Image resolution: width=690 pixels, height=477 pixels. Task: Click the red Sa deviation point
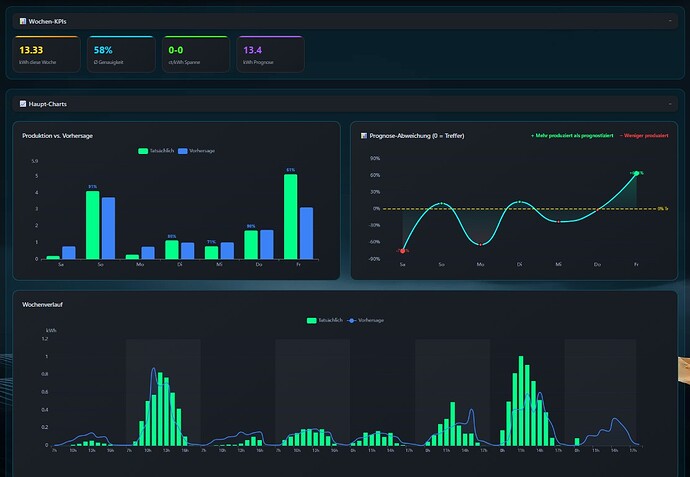point(403,251)
